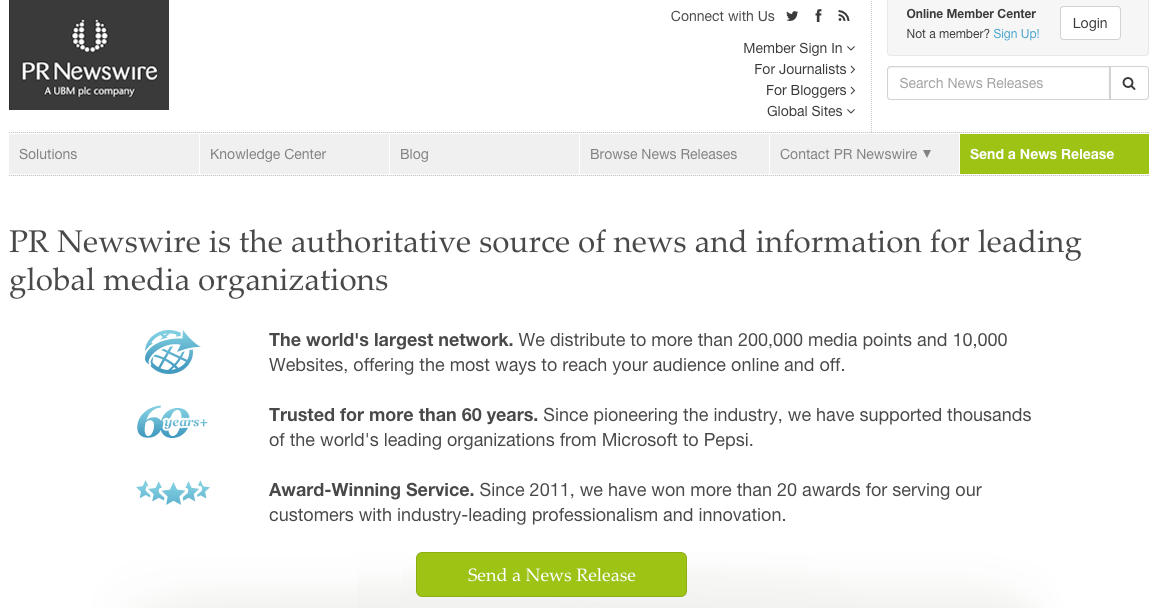Viewport: 1153px width, 608px height.
Task: Go to the Knowledge Center tab
Action: [268, 154]
